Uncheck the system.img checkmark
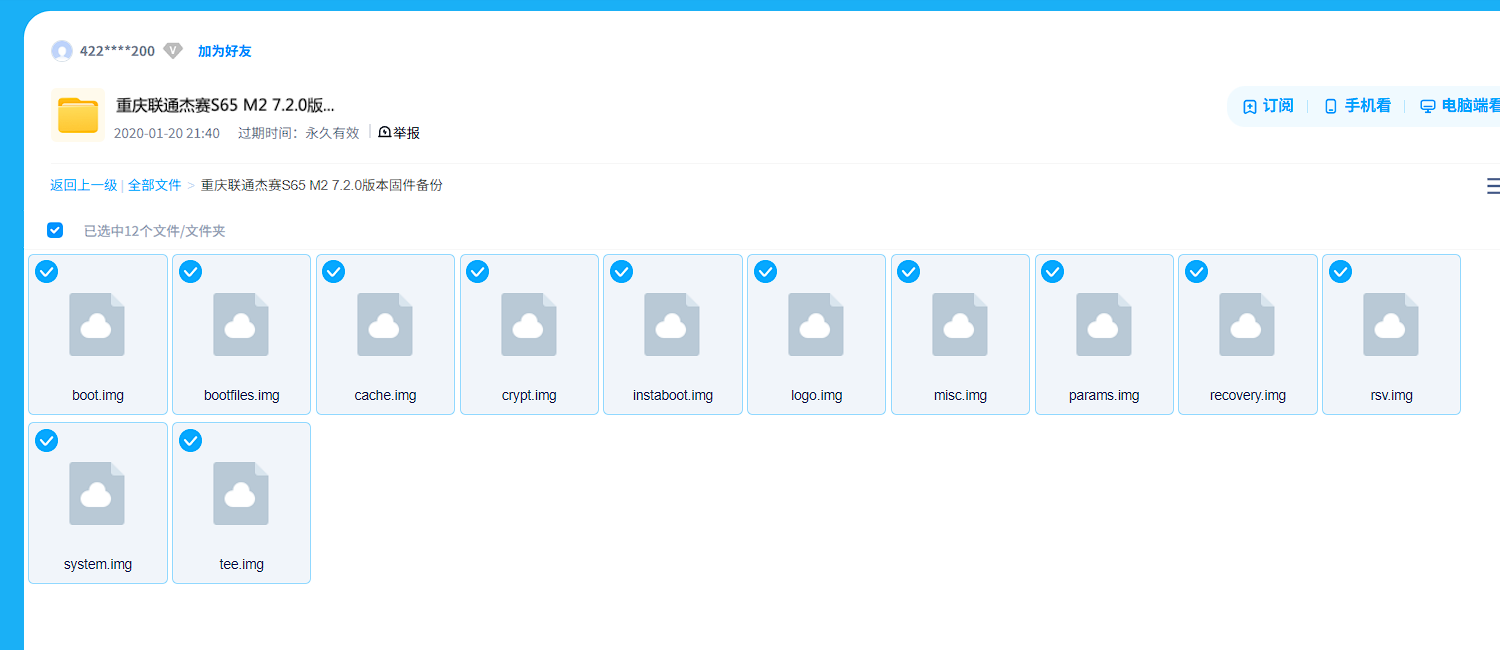 [46, 440]
